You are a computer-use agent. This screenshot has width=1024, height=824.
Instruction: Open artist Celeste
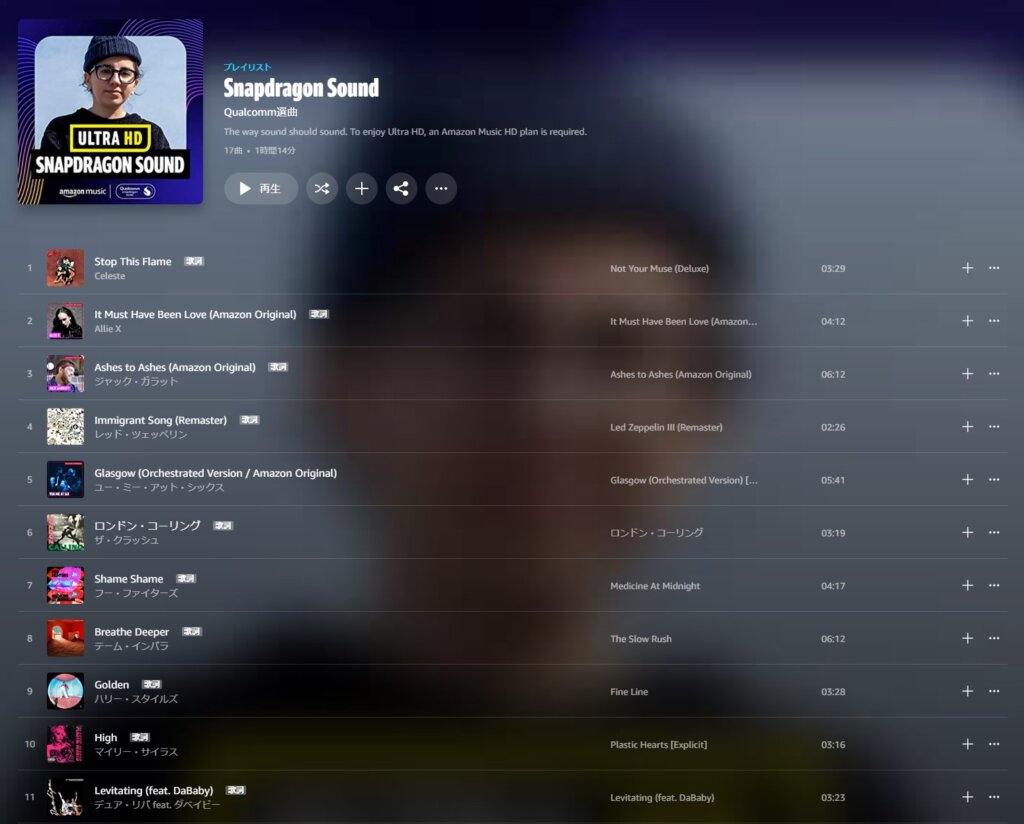click(x=110, y=276)
